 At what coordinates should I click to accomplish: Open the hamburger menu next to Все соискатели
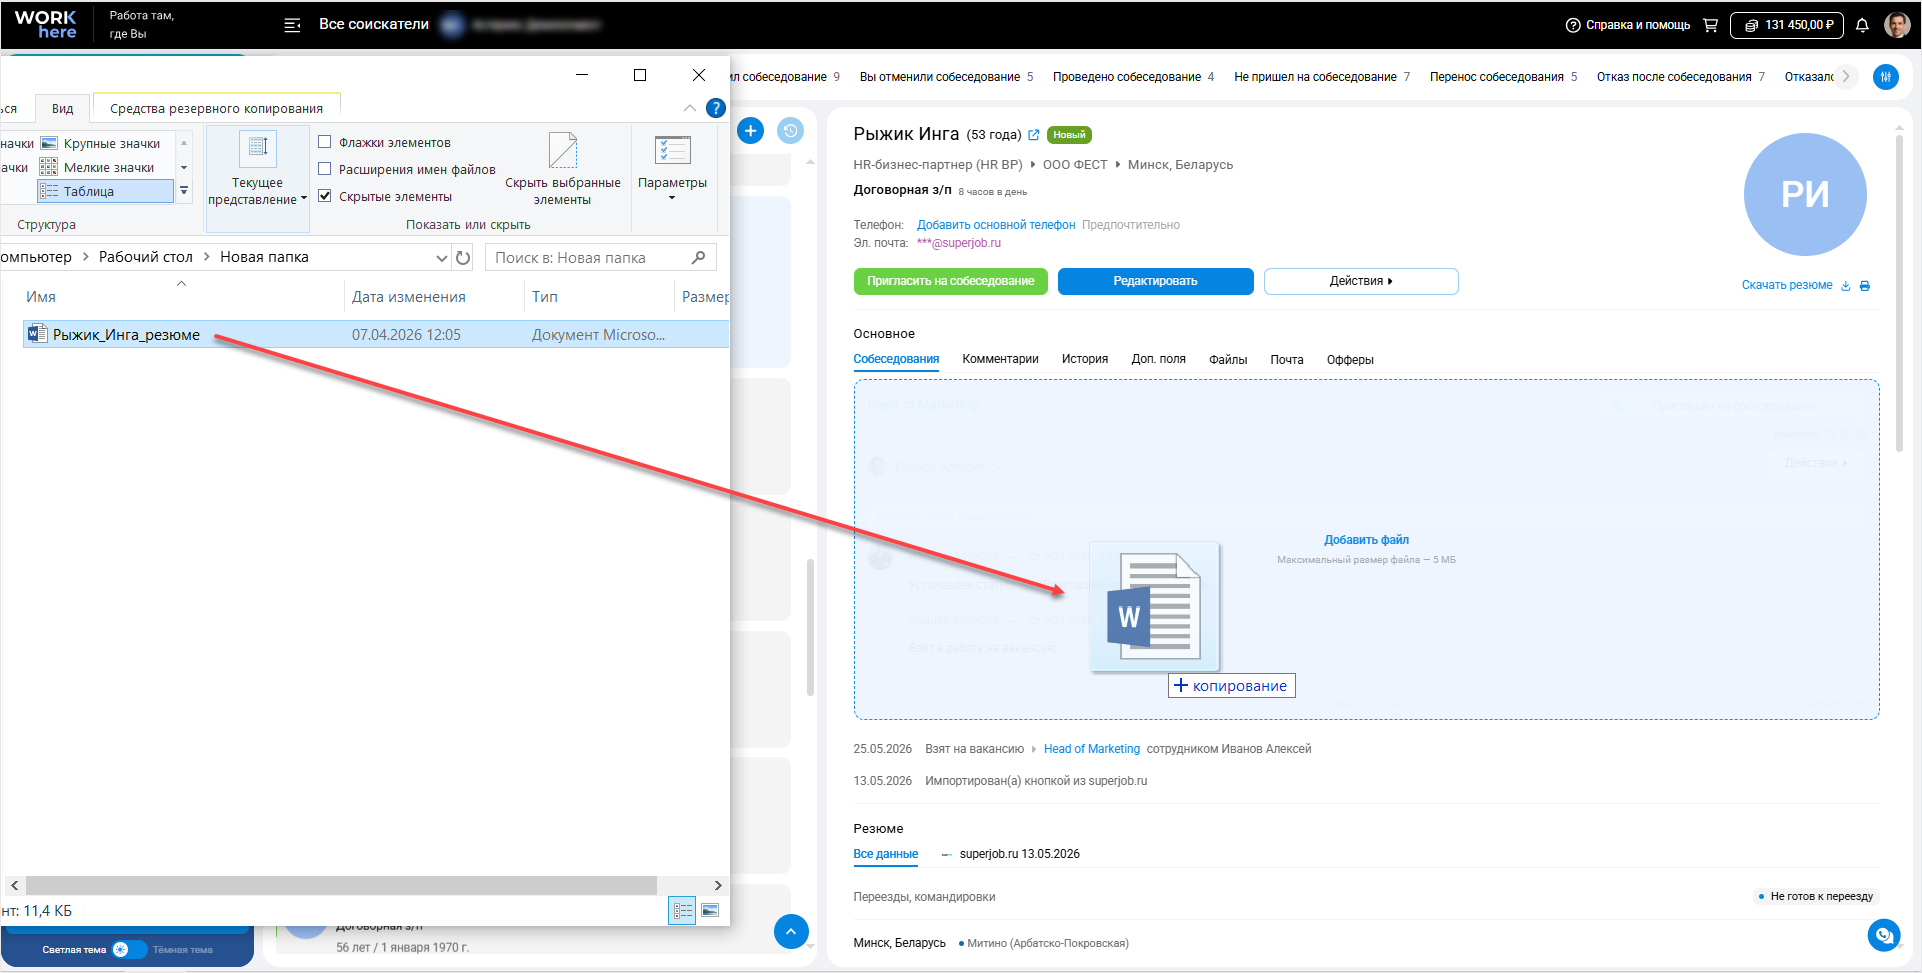point(292,25)
